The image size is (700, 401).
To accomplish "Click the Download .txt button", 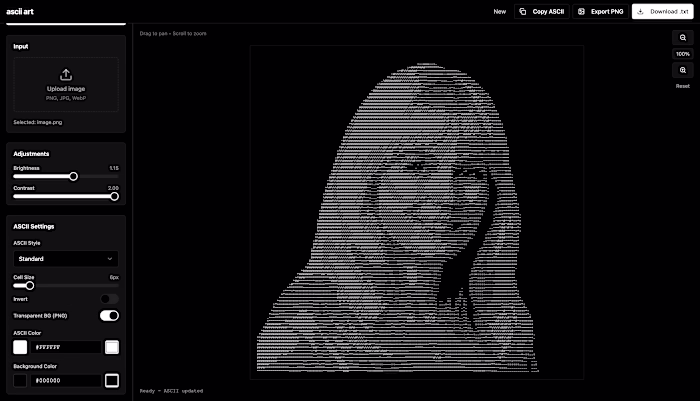I will [662, 12].
